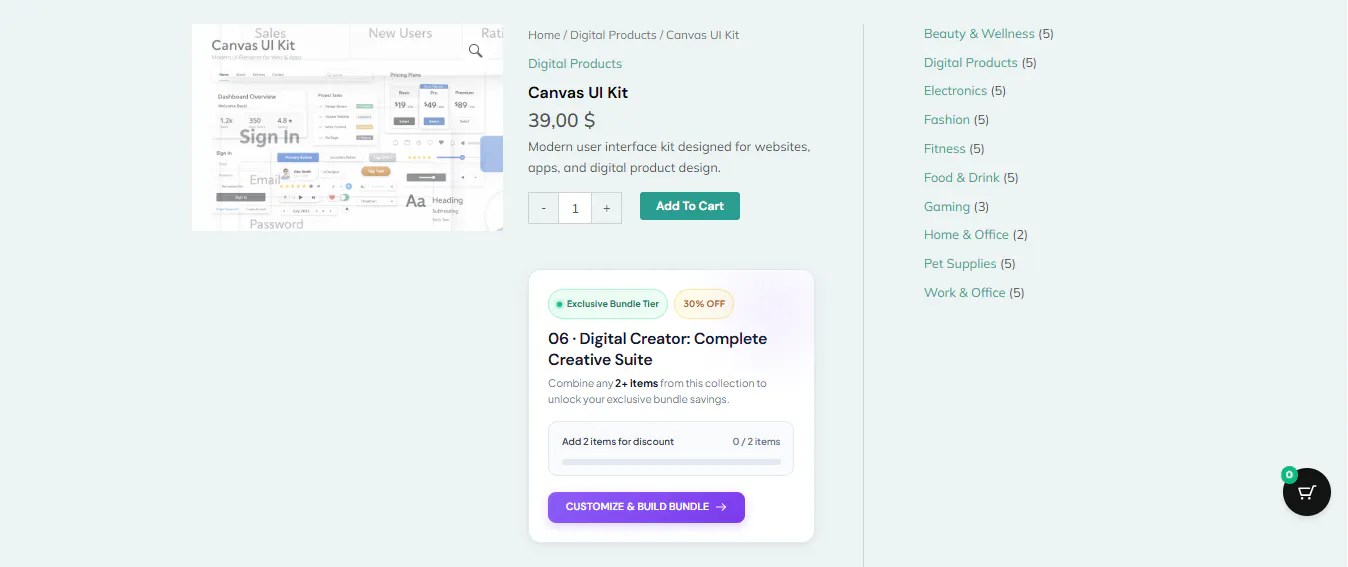Click the green cart count badge

click(x=1289, y=475)
